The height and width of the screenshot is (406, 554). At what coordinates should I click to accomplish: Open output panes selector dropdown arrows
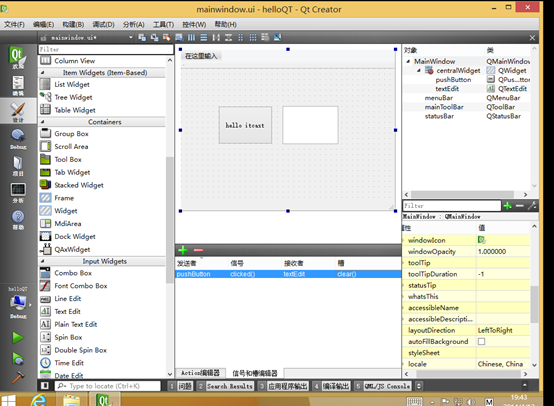(419, 386)
